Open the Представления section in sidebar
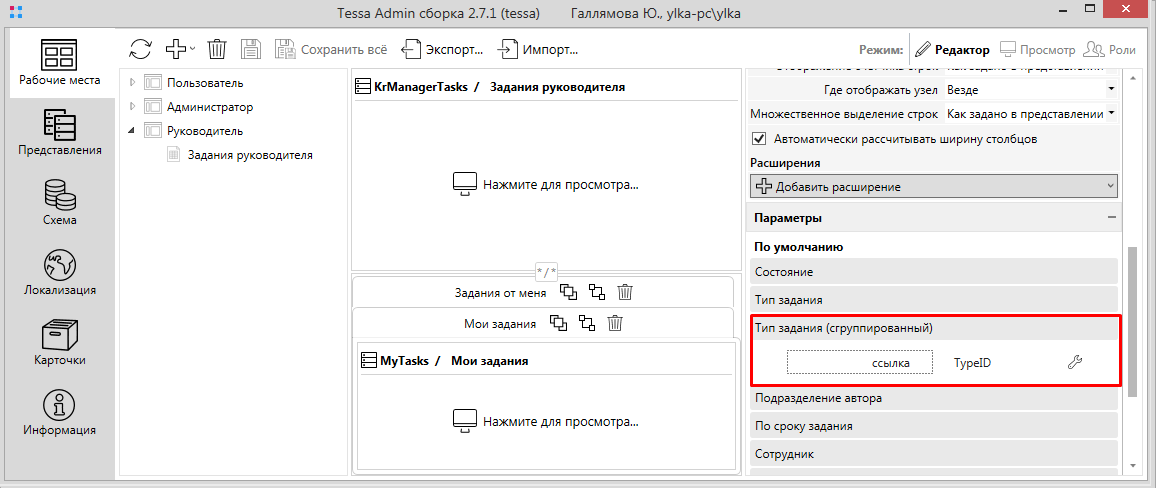 pyautogui.click(x=60, y=132)
